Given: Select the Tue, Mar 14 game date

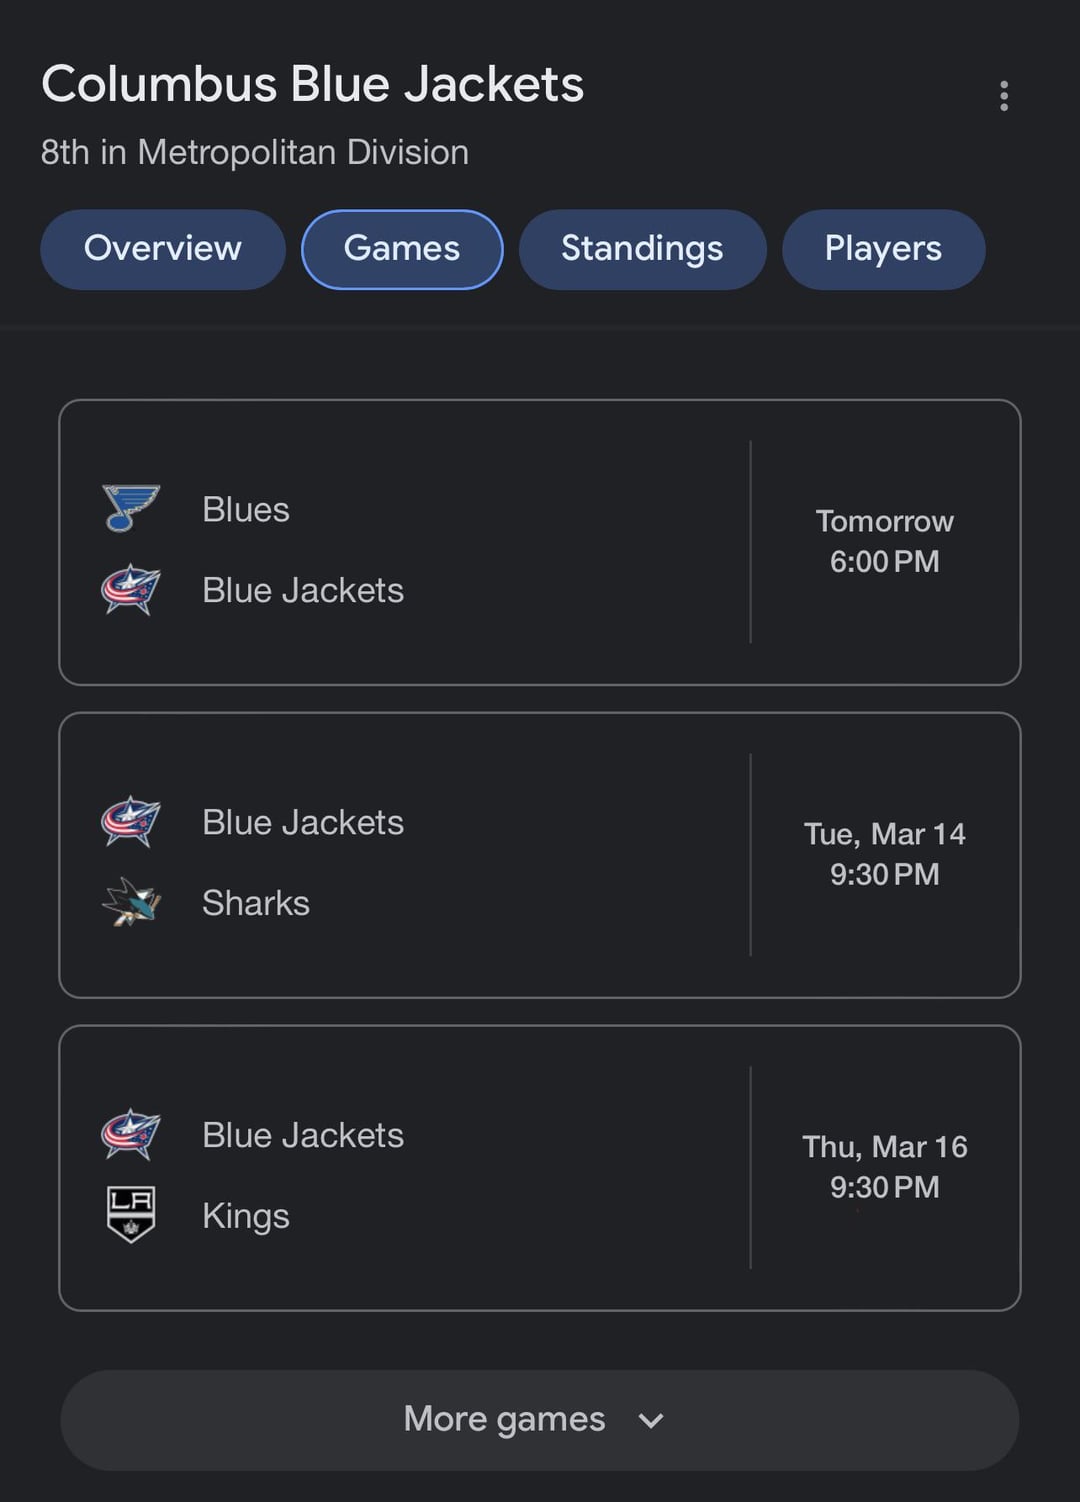Looking at the screenshot, I should 884,834.
